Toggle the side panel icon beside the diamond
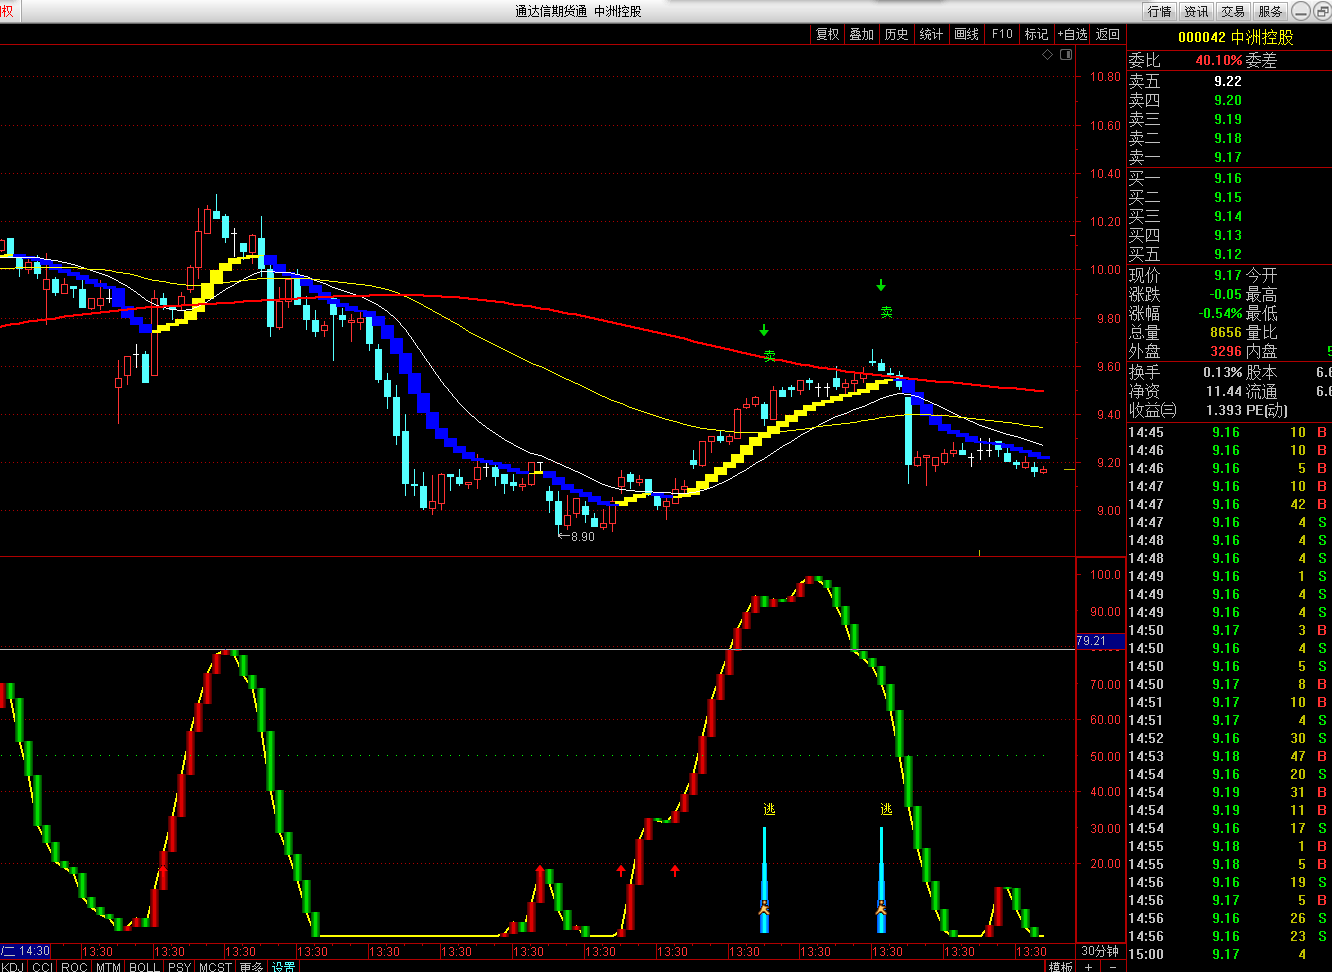 pyautogui.click(x=1066, y=55)
